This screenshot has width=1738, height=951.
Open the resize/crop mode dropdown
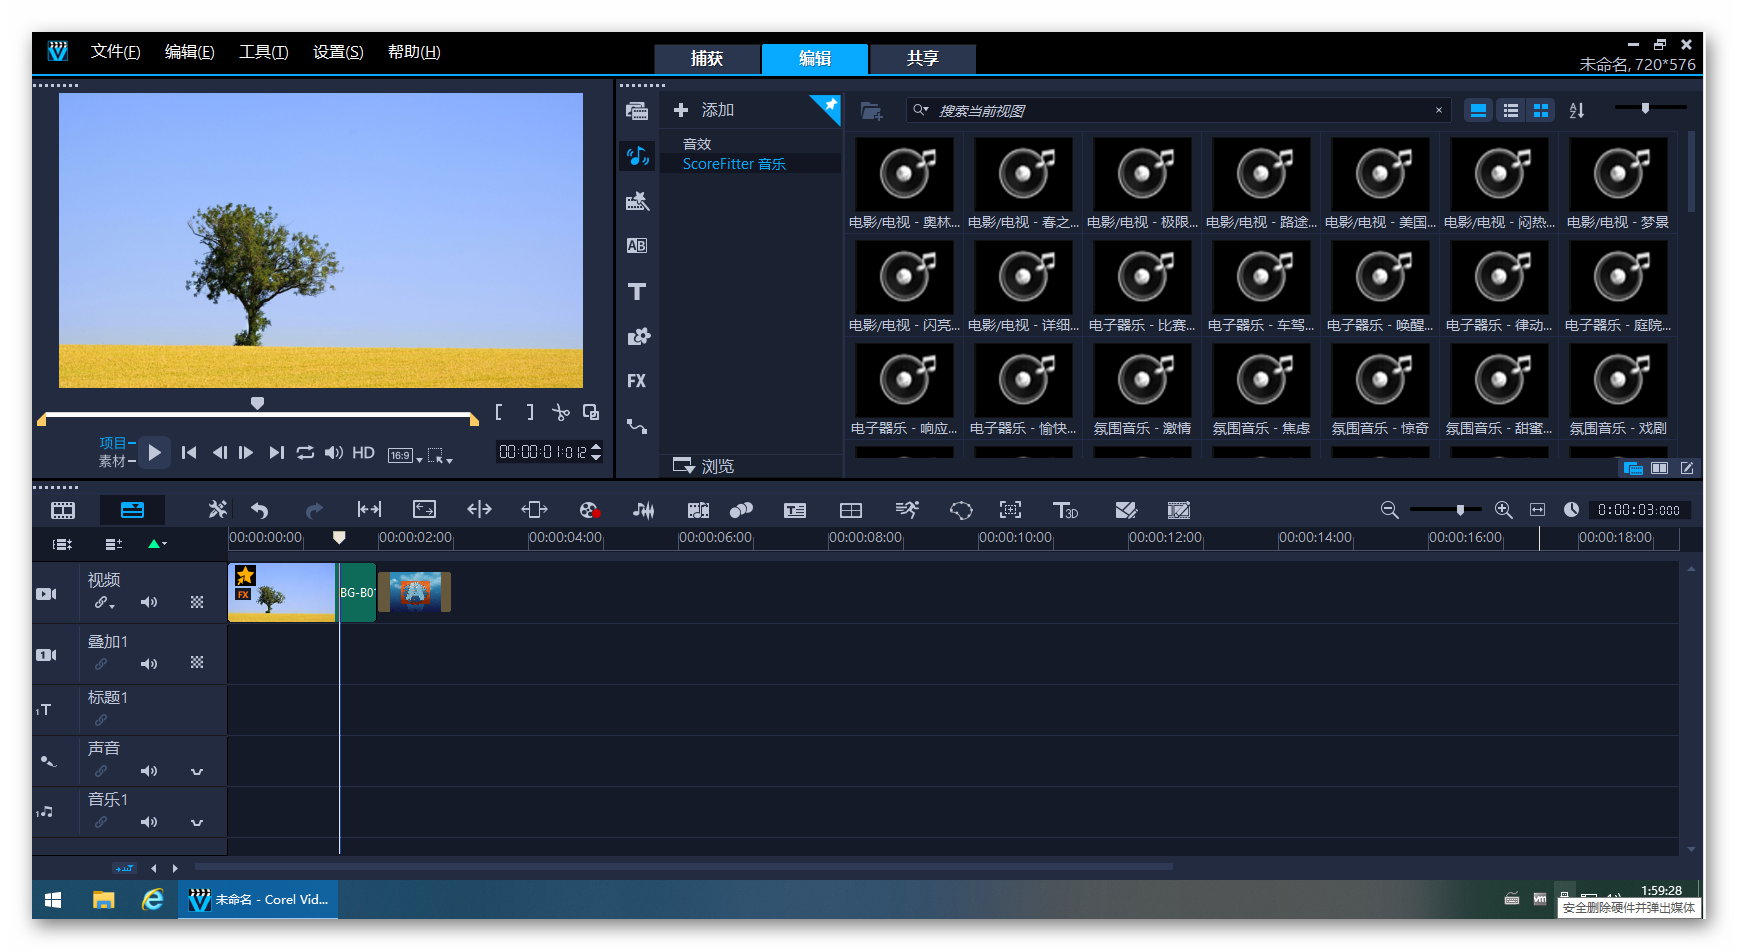coord(439,456)
